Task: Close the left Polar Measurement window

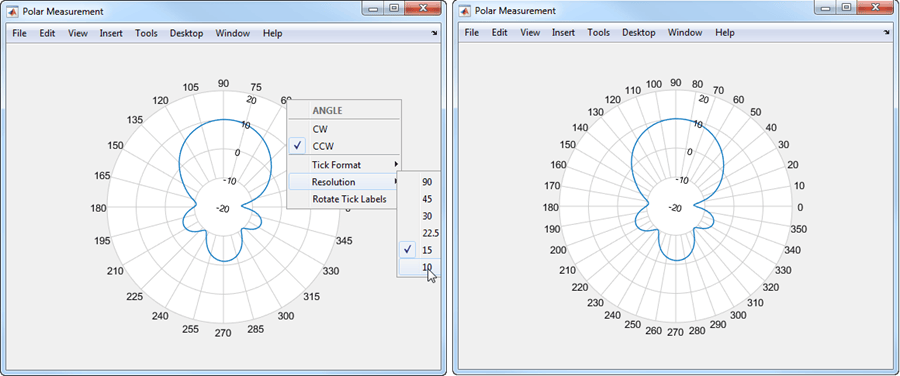Action: [423, 8]
